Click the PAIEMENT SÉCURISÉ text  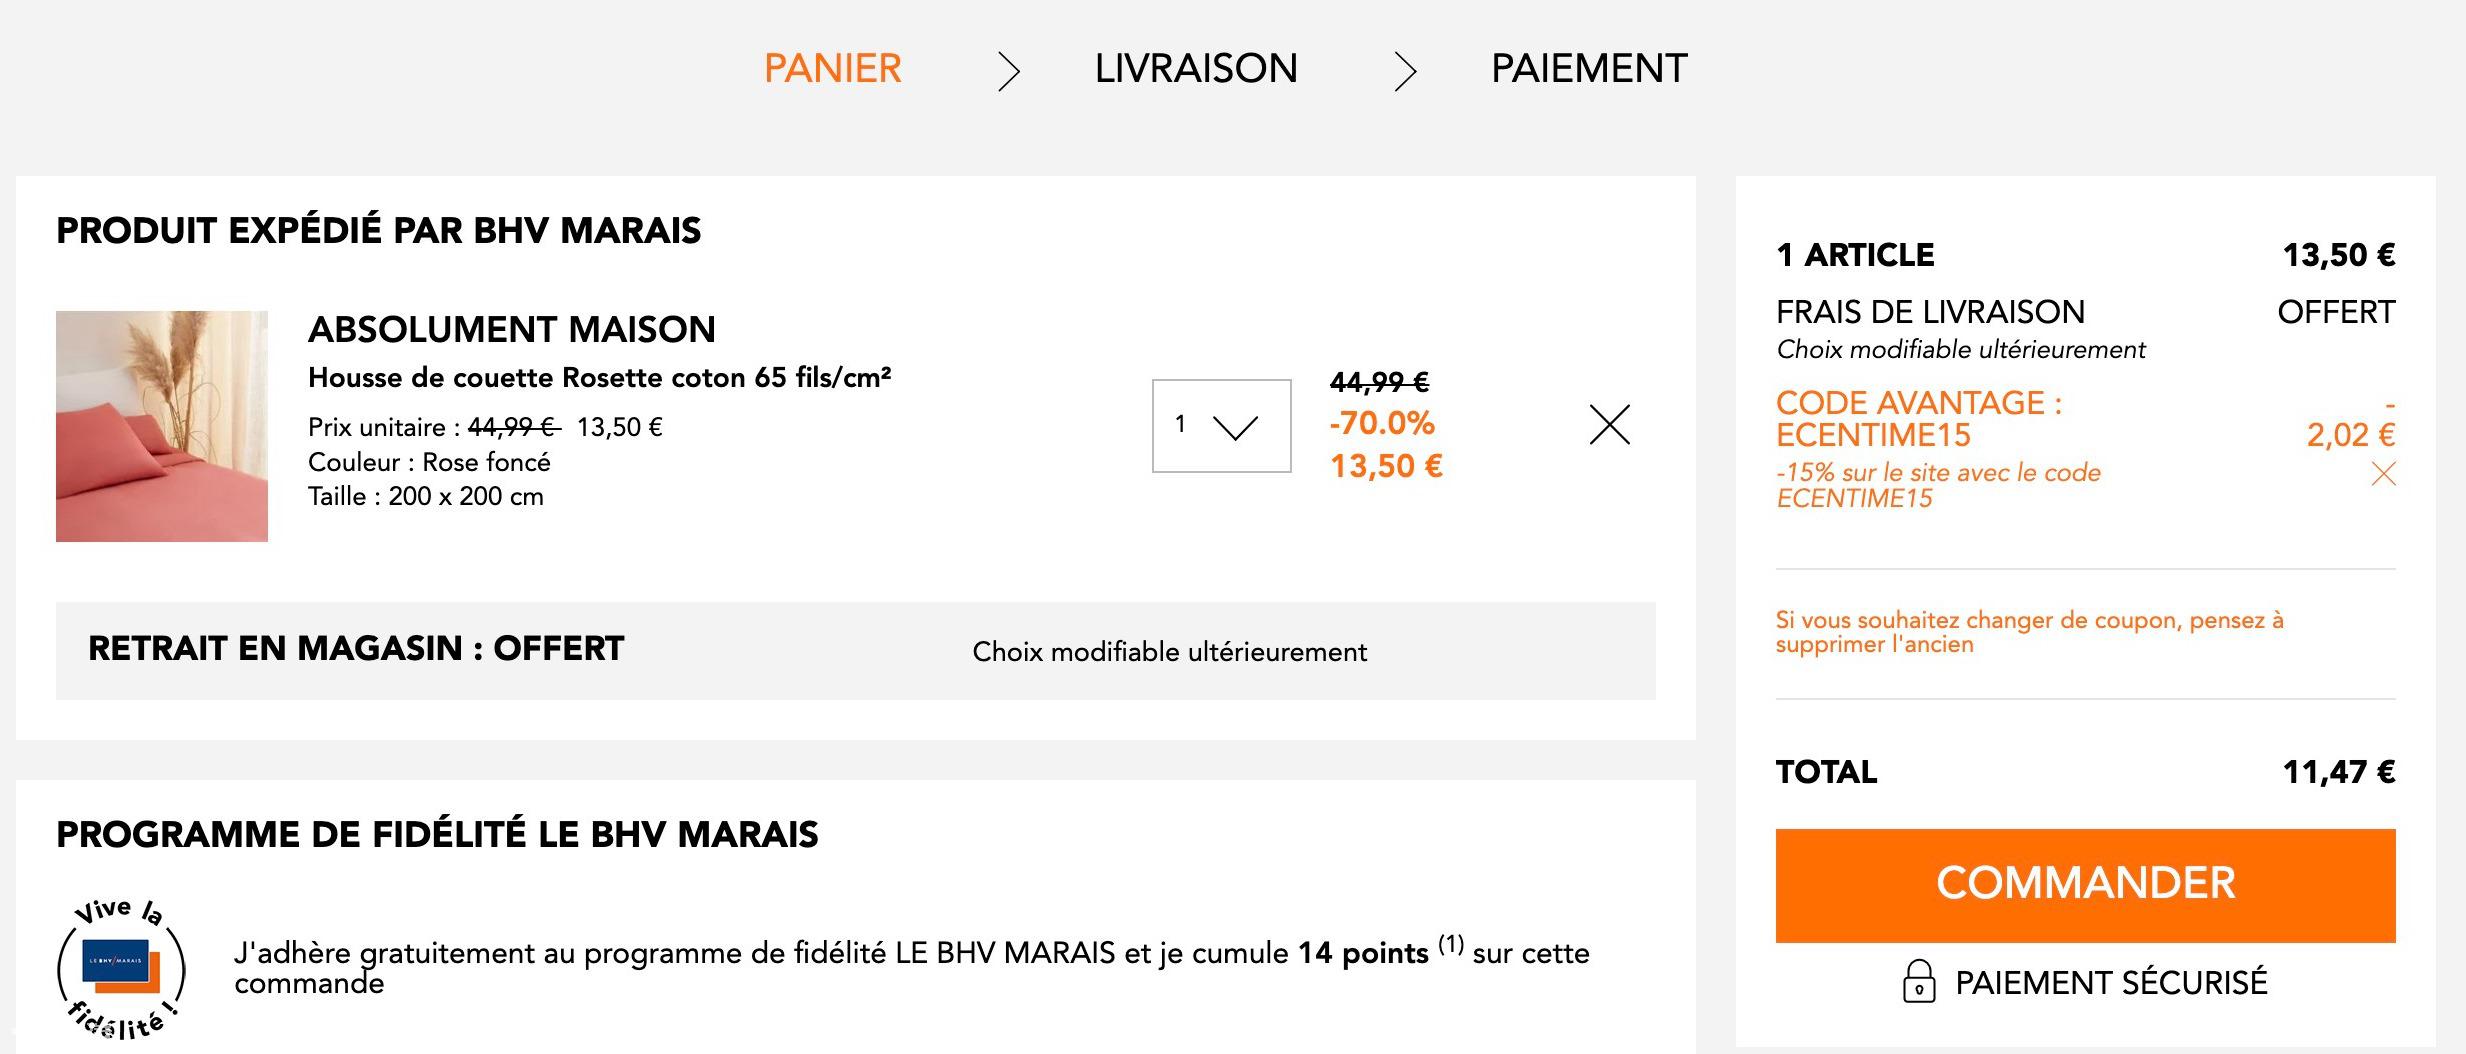2111,983
